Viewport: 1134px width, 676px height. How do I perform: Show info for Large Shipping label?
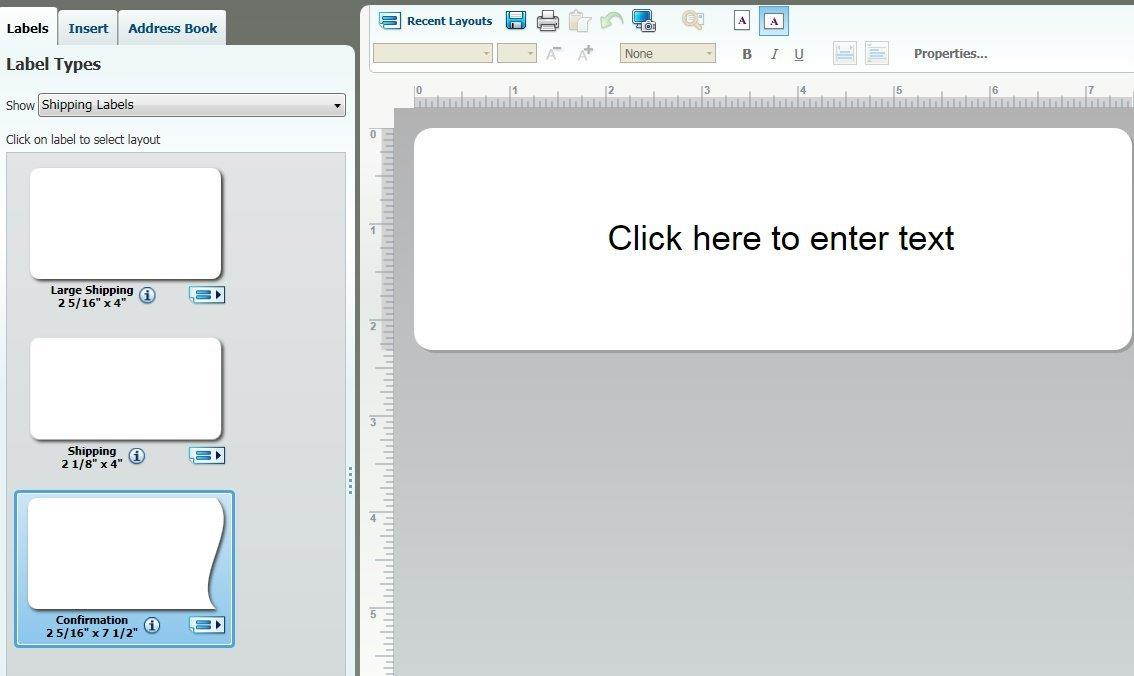pos(147,295)
